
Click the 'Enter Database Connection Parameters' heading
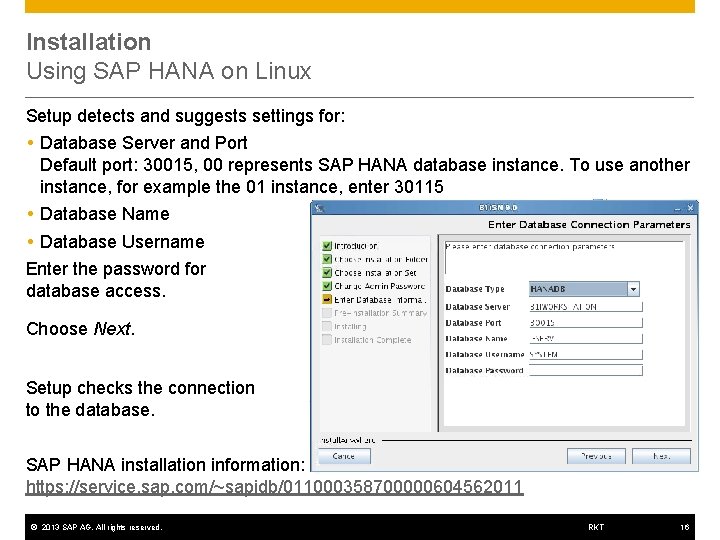[589, 225]
